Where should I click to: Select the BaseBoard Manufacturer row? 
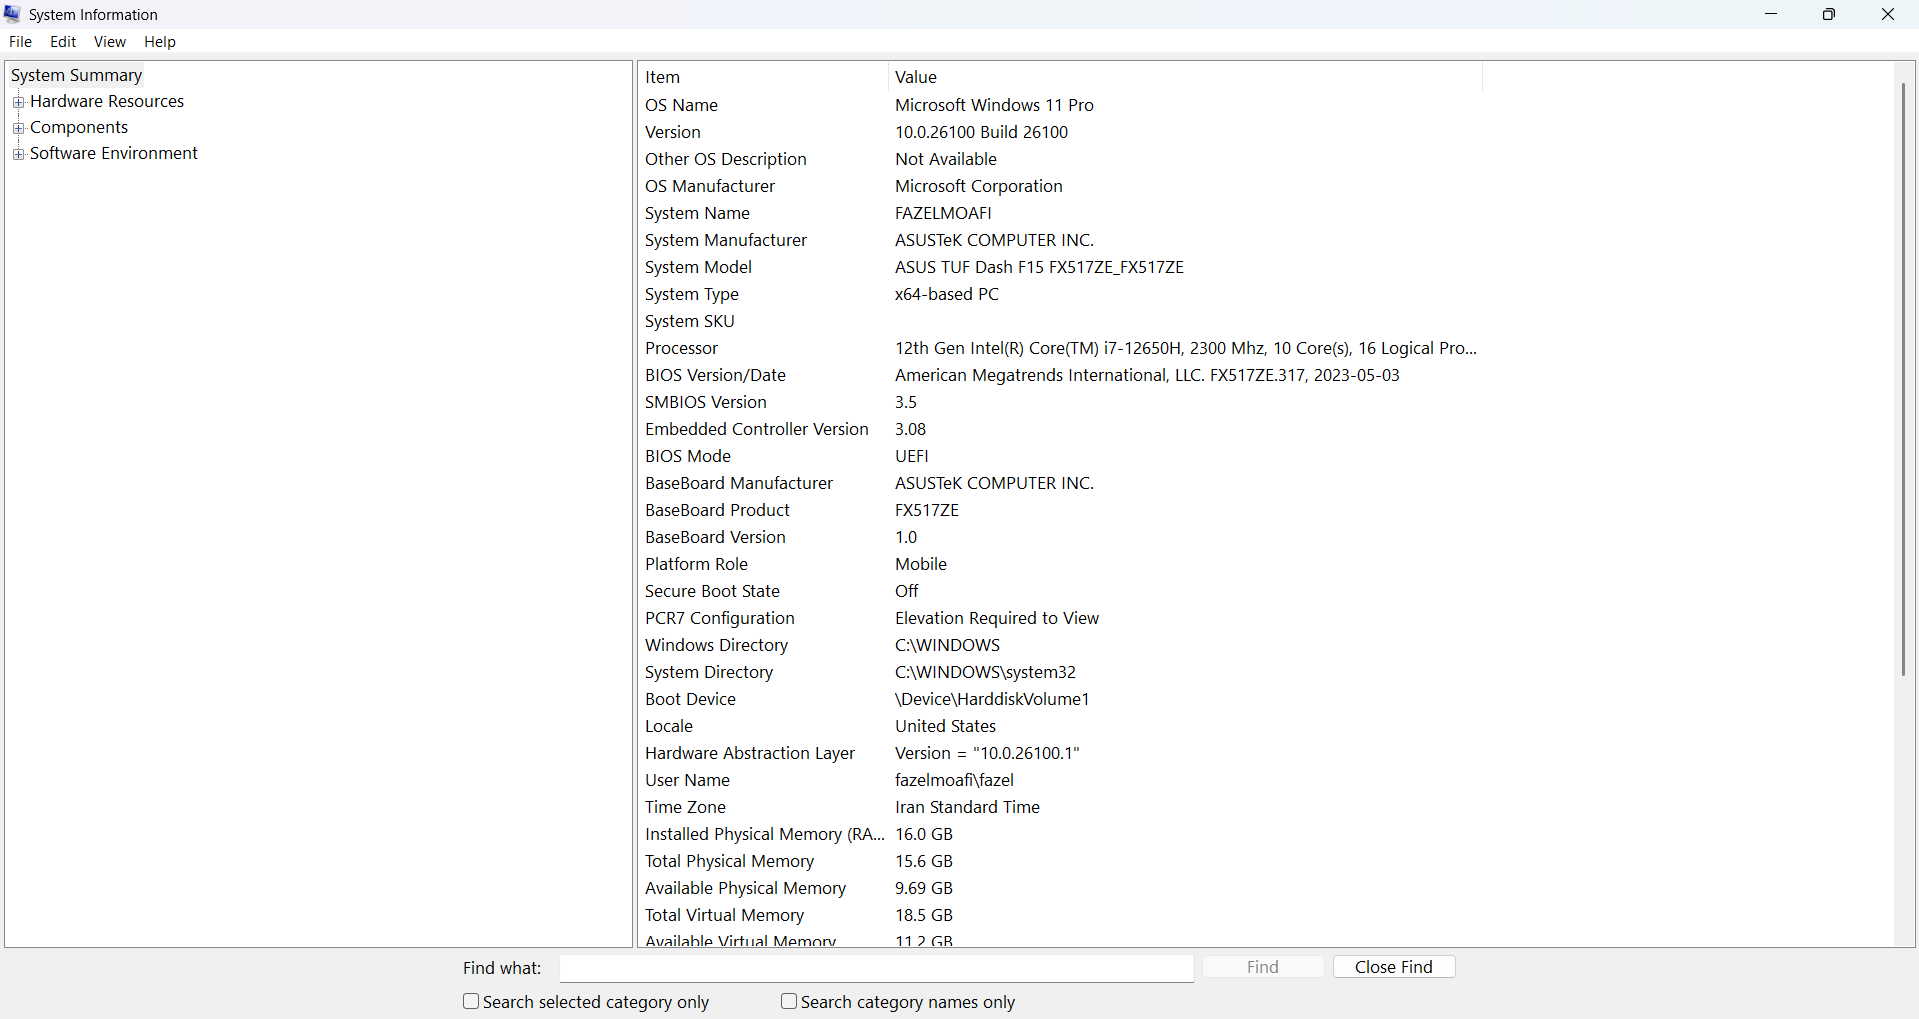click(x=1060, y=483)
